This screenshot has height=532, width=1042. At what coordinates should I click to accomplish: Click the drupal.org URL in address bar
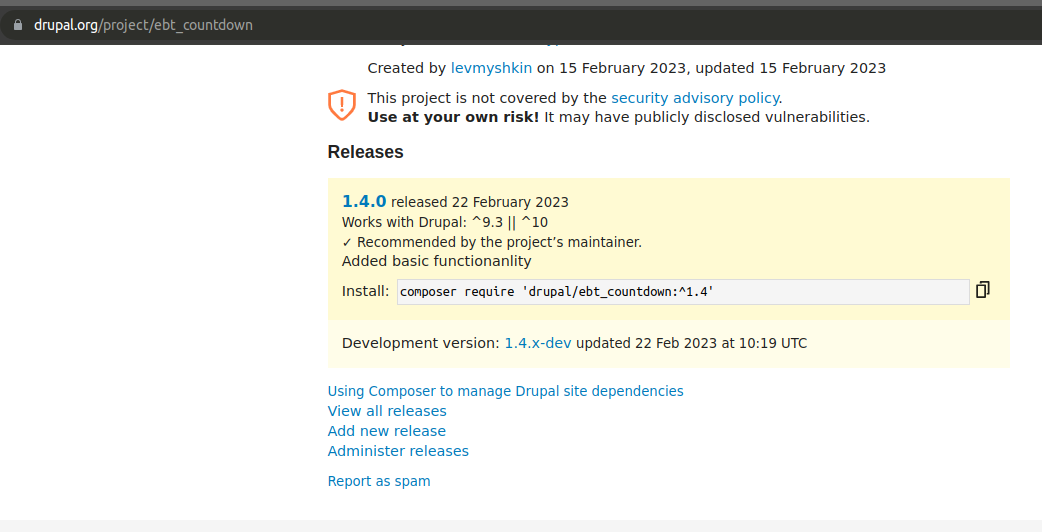coord(144,25)
